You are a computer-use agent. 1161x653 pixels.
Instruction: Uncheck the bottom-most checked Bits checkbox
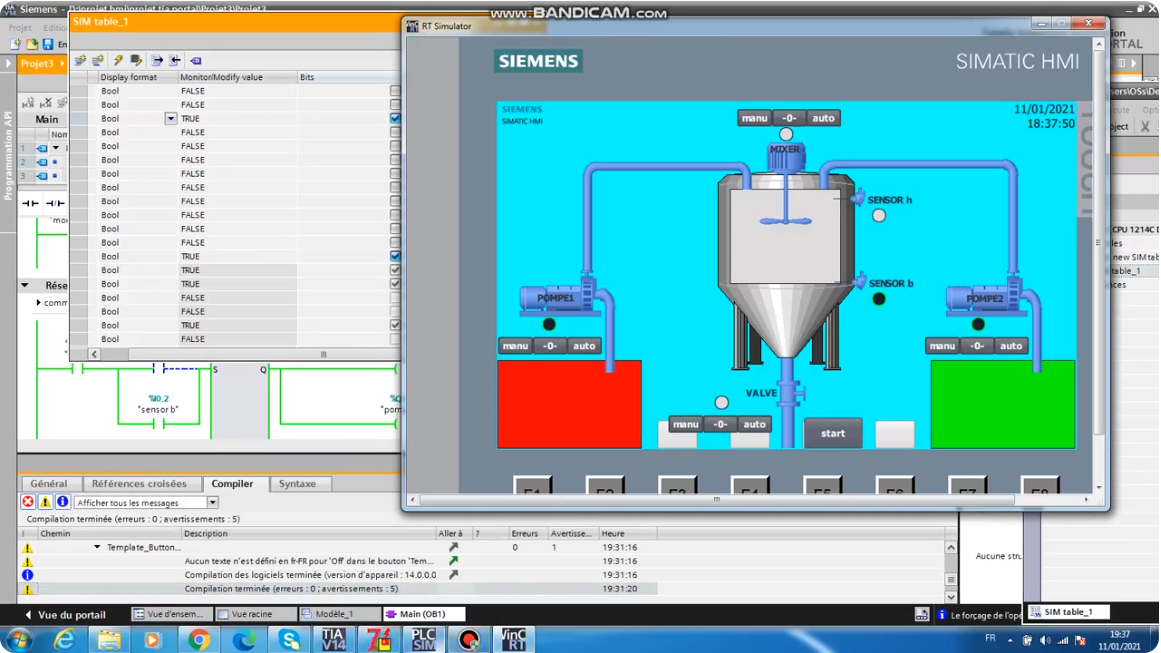pos(395,325)
